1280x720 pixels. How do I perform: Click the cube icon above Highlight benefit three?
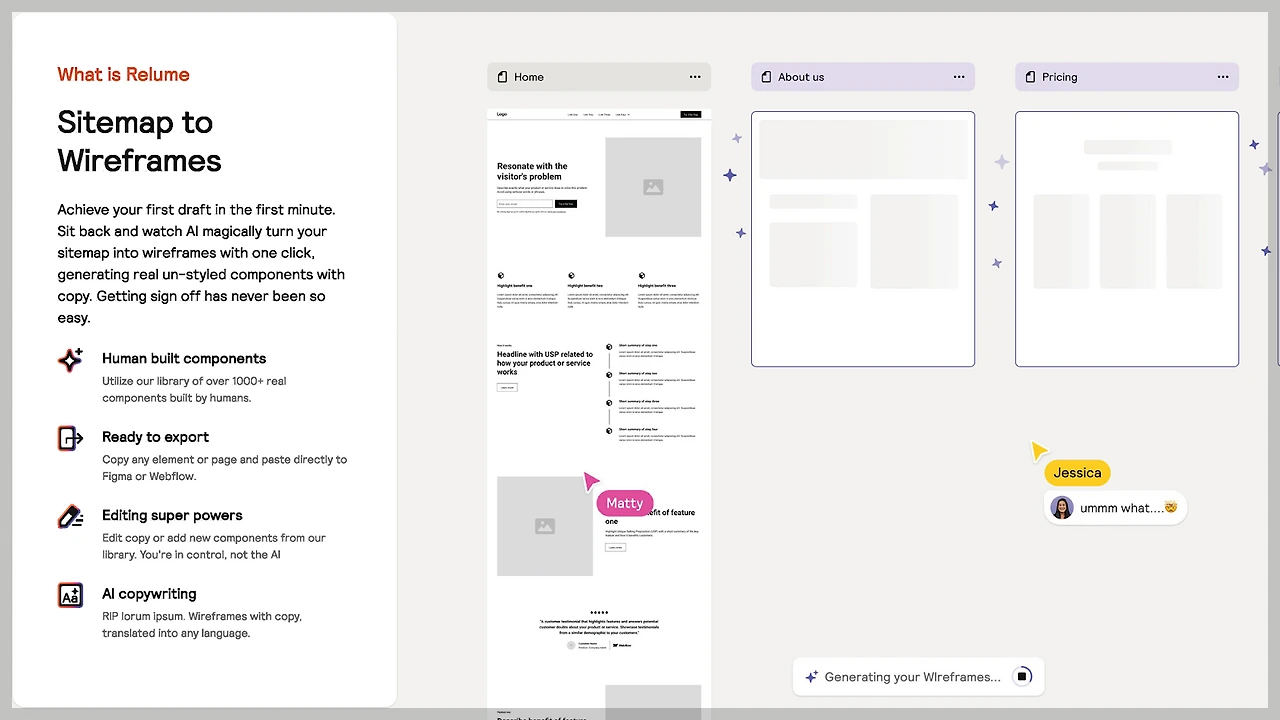click(x=642, y=275)
